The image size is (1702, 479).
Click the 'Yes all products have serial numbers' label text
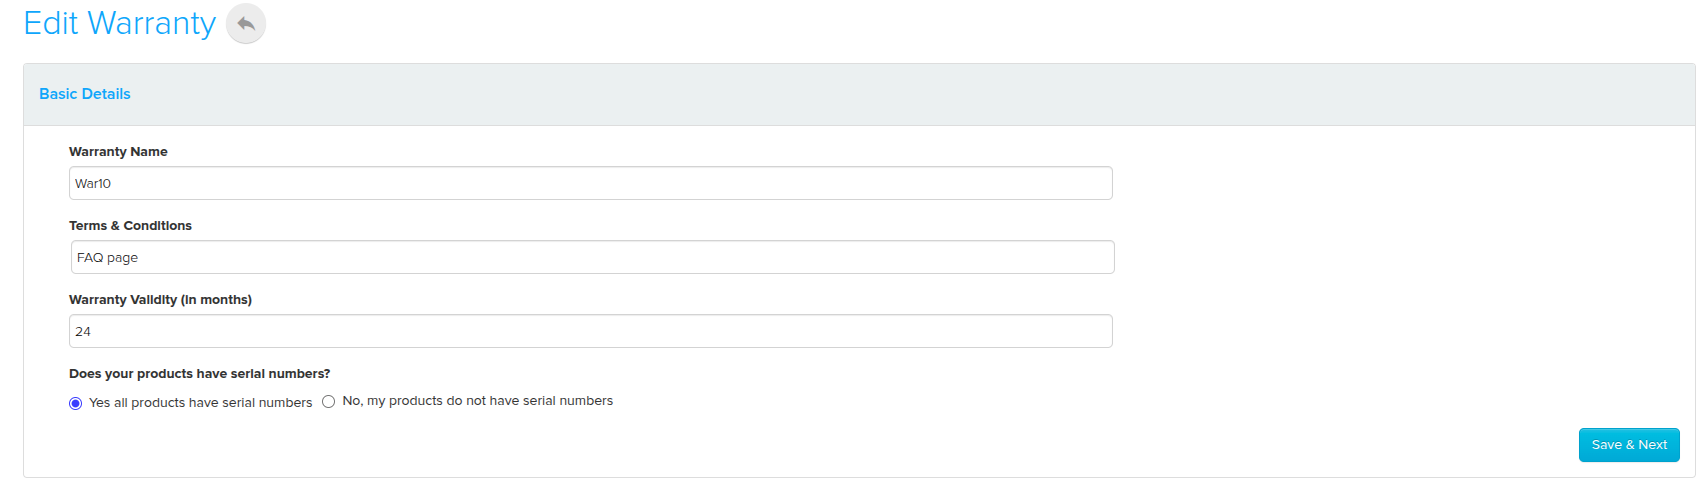(x=201, y=403)
